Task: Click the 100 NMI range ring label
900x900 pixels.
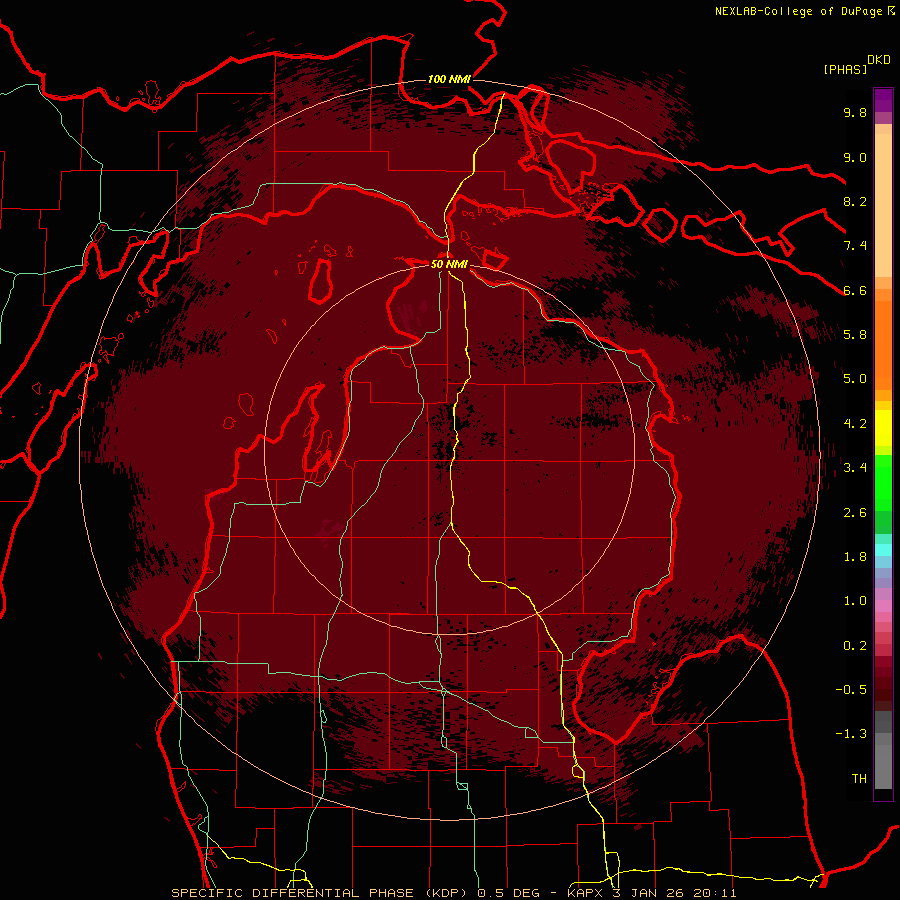Action: pos(449,79)
